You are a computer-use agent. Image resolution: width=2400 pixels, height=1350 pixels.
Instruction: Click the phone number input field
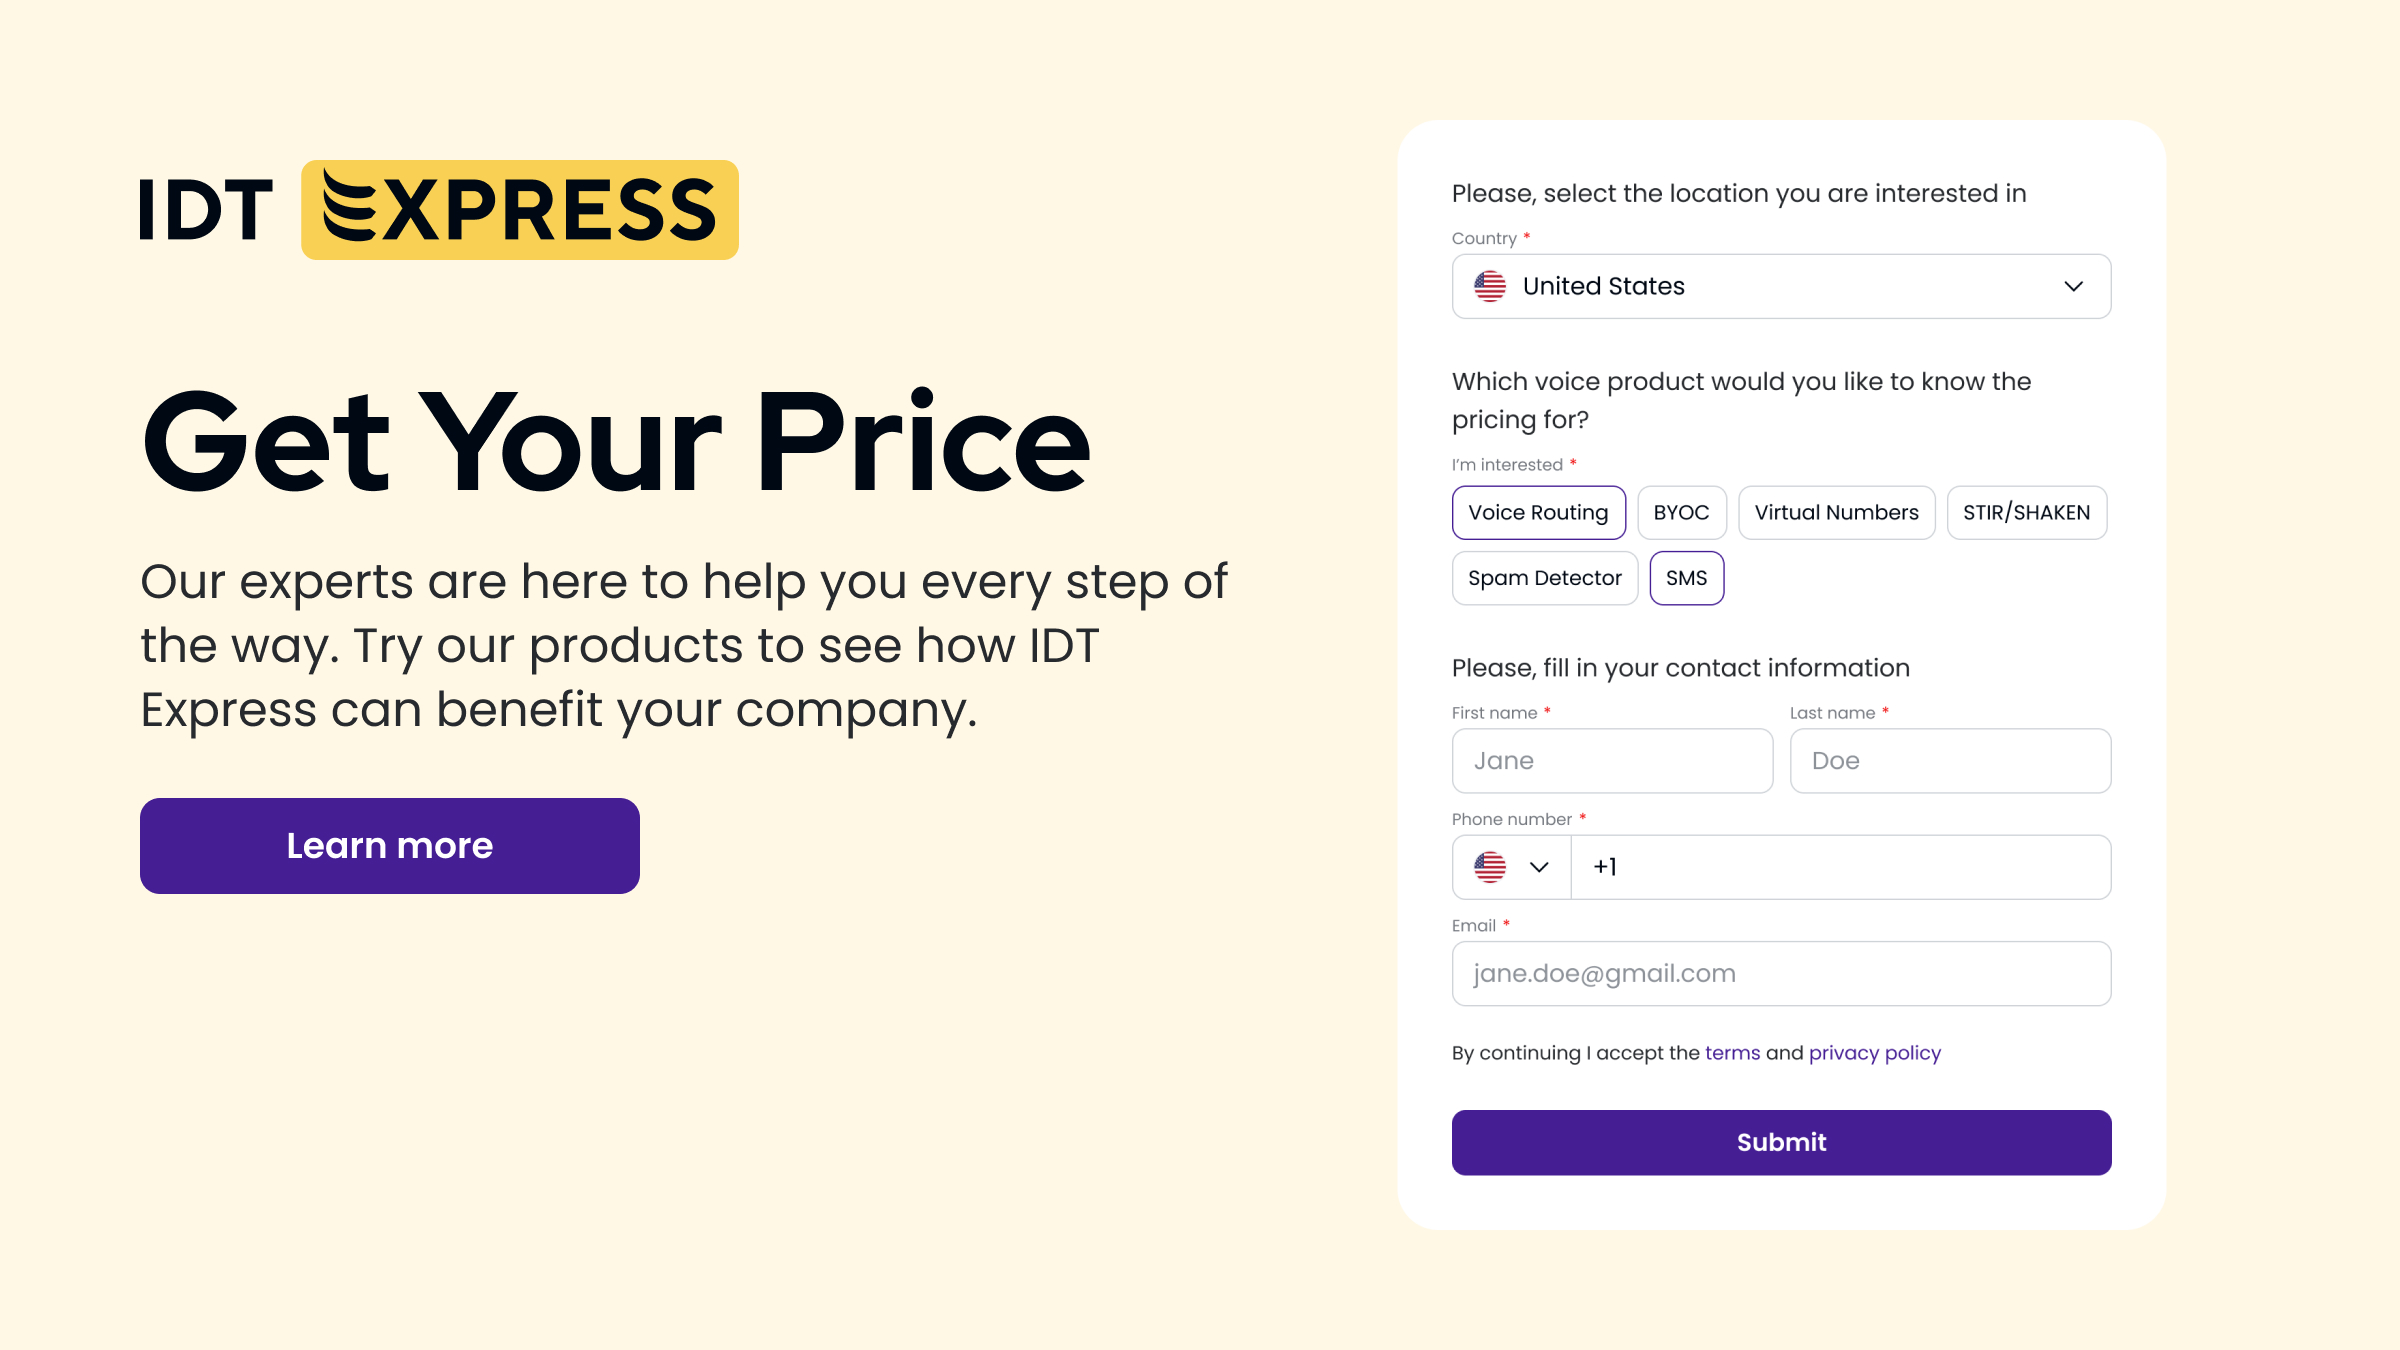coord(1840,867)
